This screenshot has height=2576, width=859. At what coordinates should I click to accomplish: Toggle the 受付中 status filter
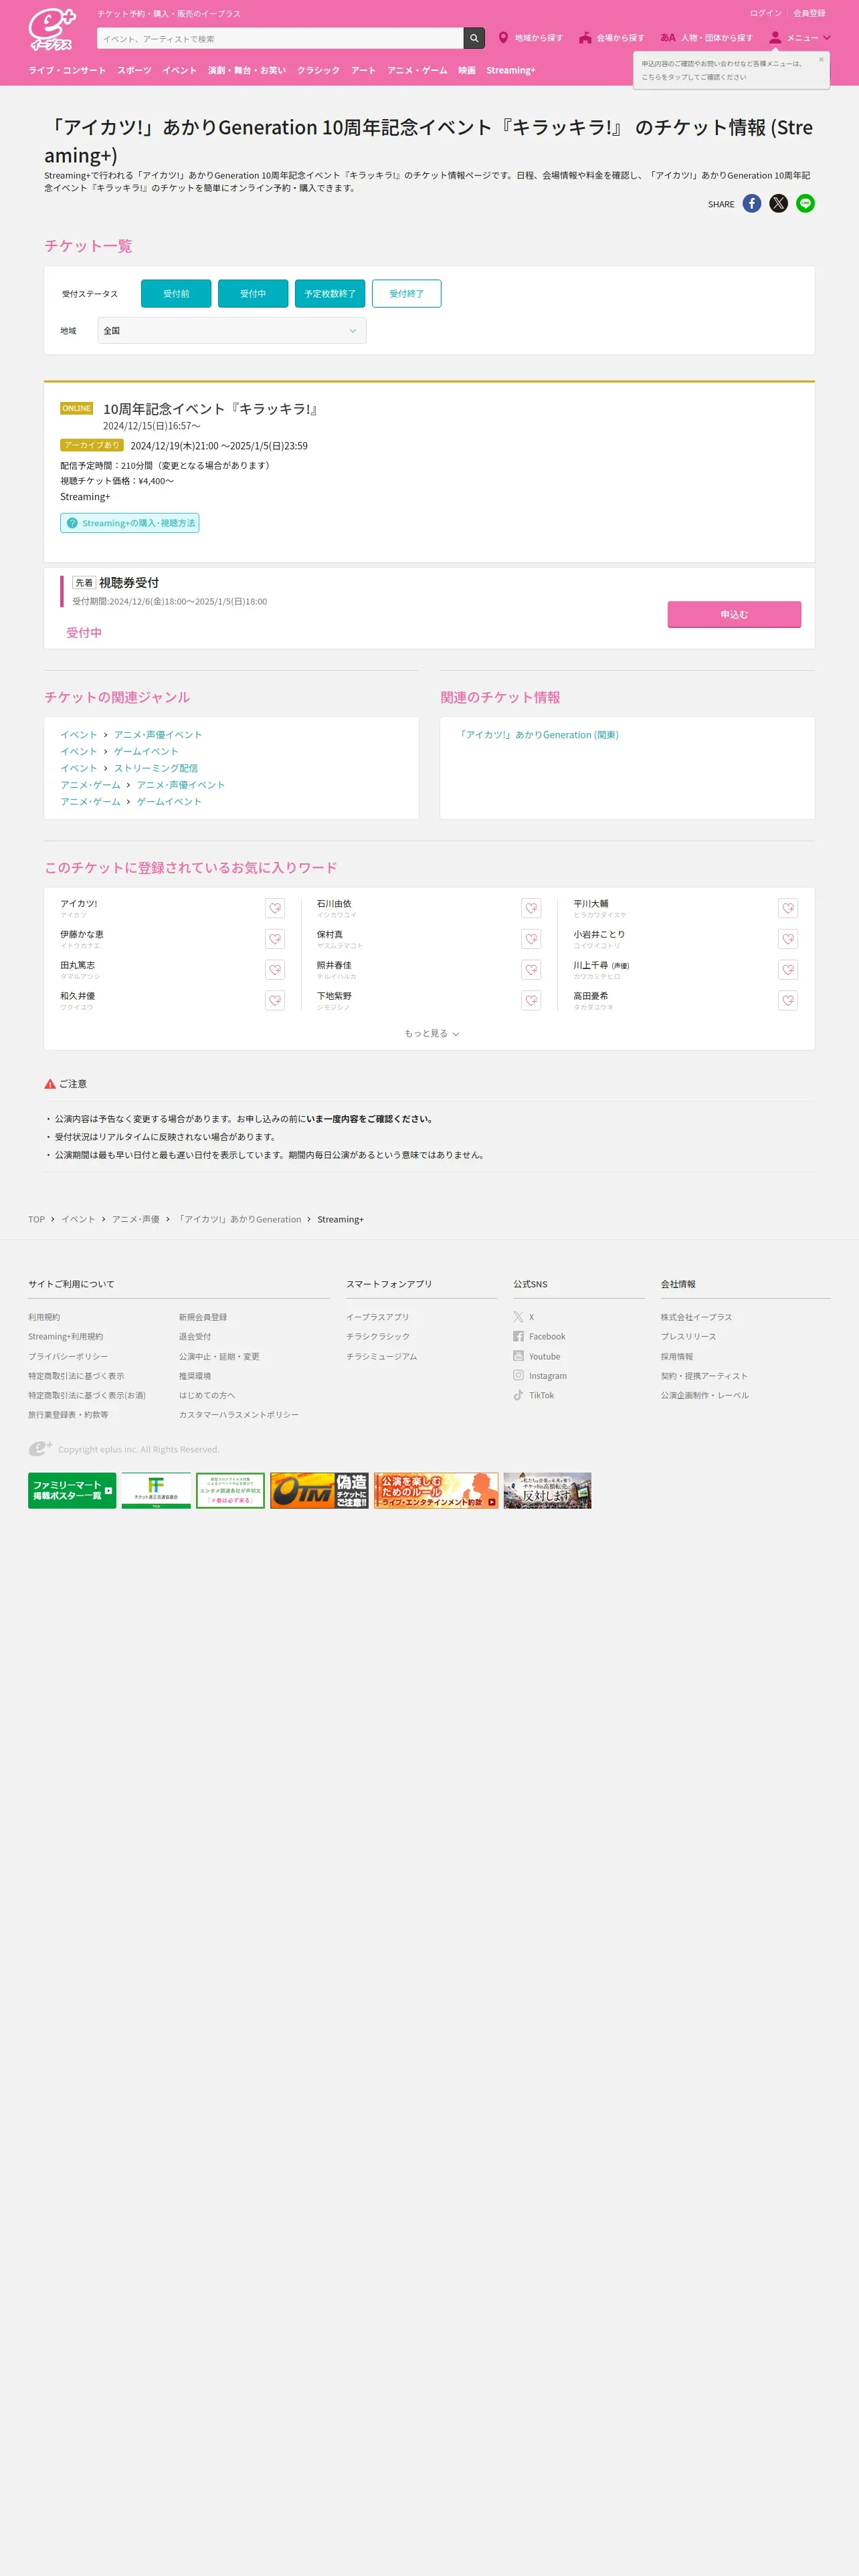click(253, 294)
